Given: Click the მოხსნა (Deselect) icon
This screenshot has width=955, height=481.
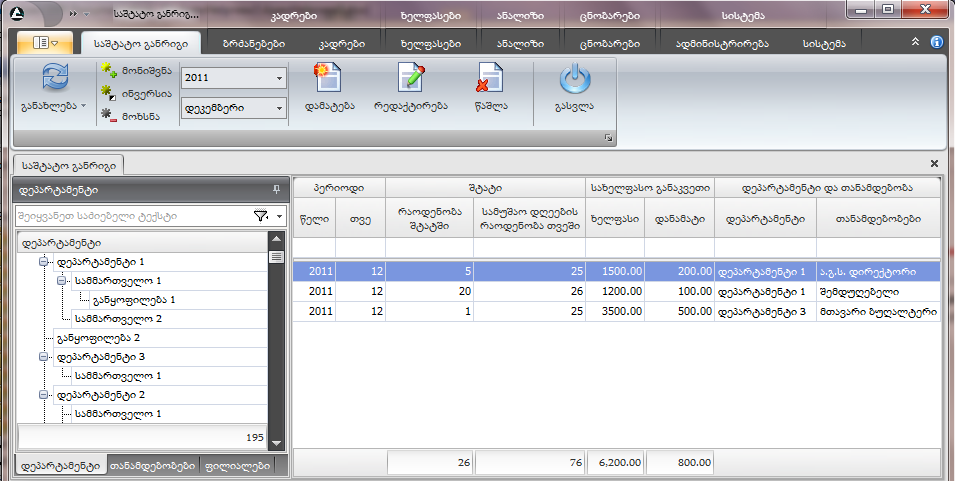Looking at the screenshot, I should pos(110,115).
